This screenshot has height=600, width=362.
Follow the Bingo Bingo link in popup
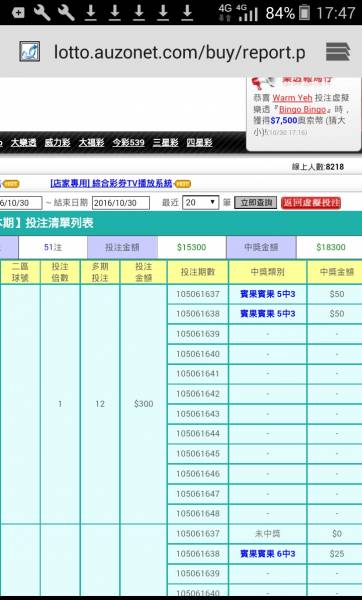[302, 109]
